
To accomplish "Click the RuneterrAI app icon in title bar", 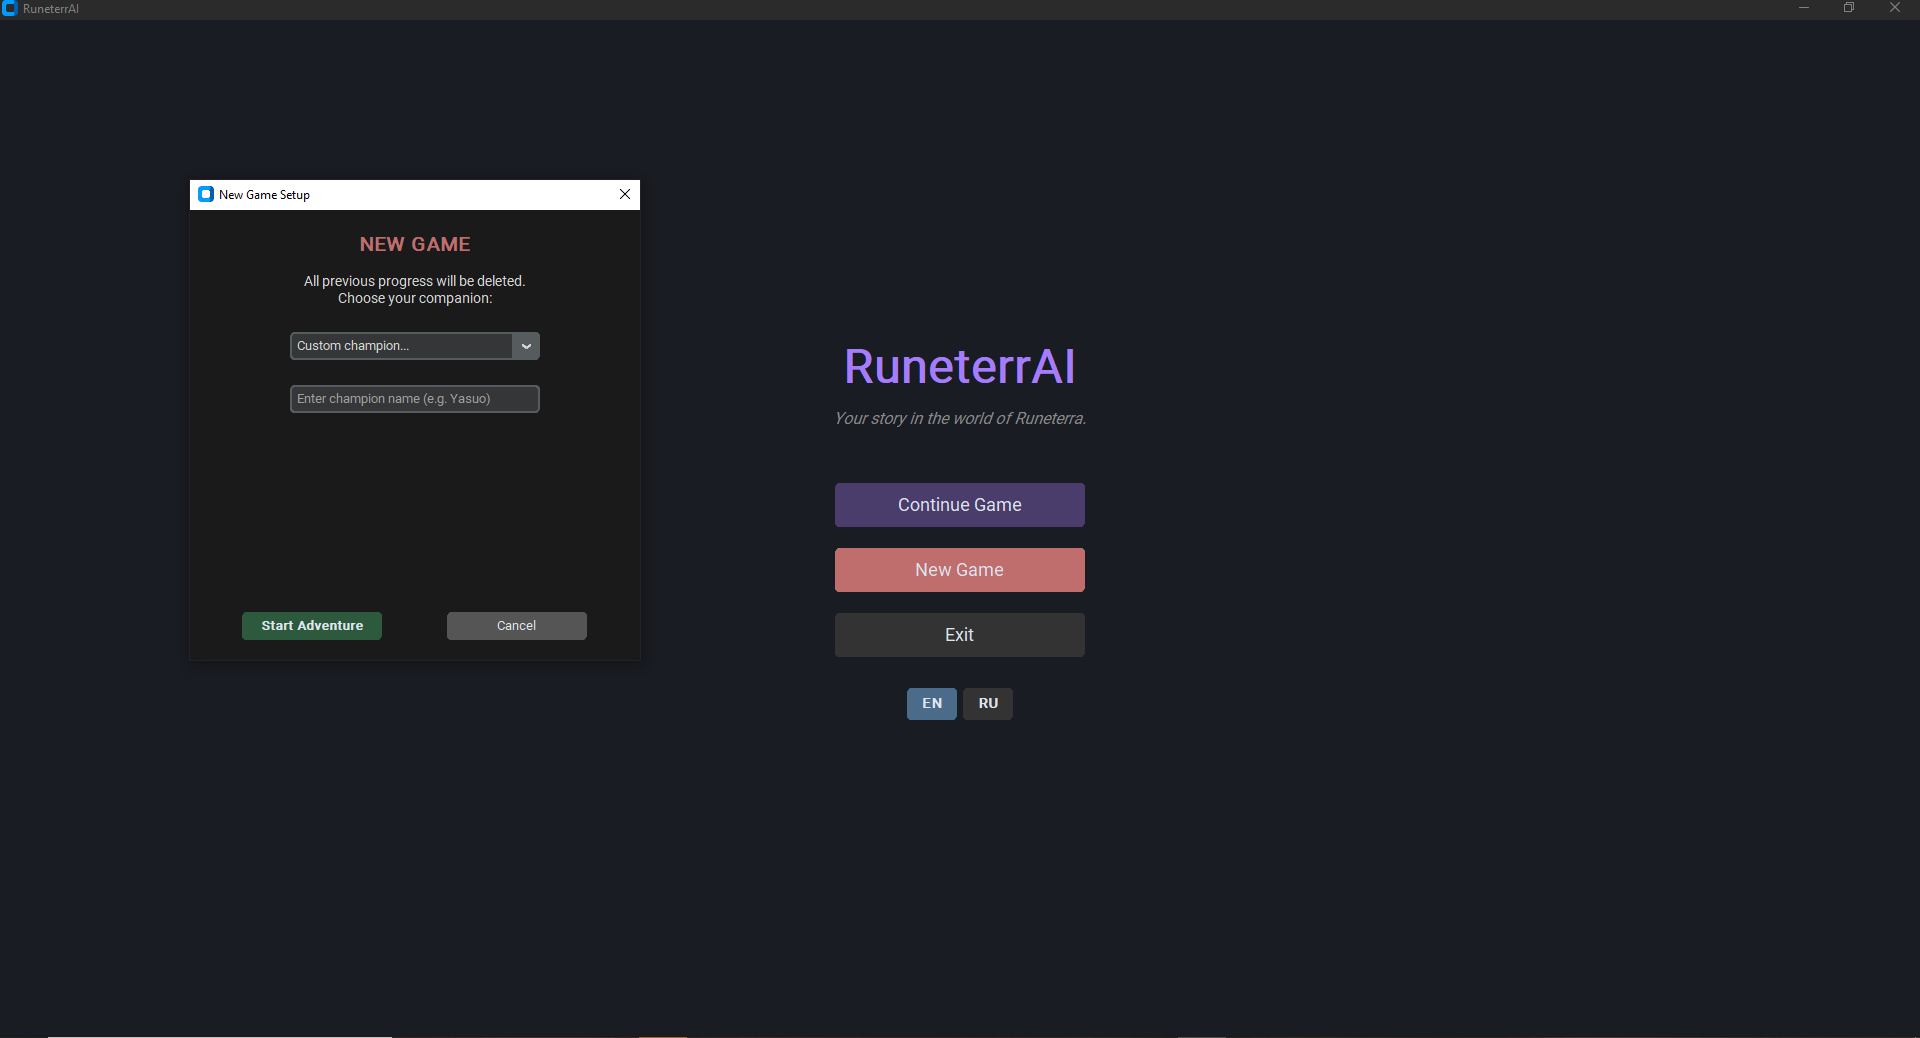I will [10, 8].
